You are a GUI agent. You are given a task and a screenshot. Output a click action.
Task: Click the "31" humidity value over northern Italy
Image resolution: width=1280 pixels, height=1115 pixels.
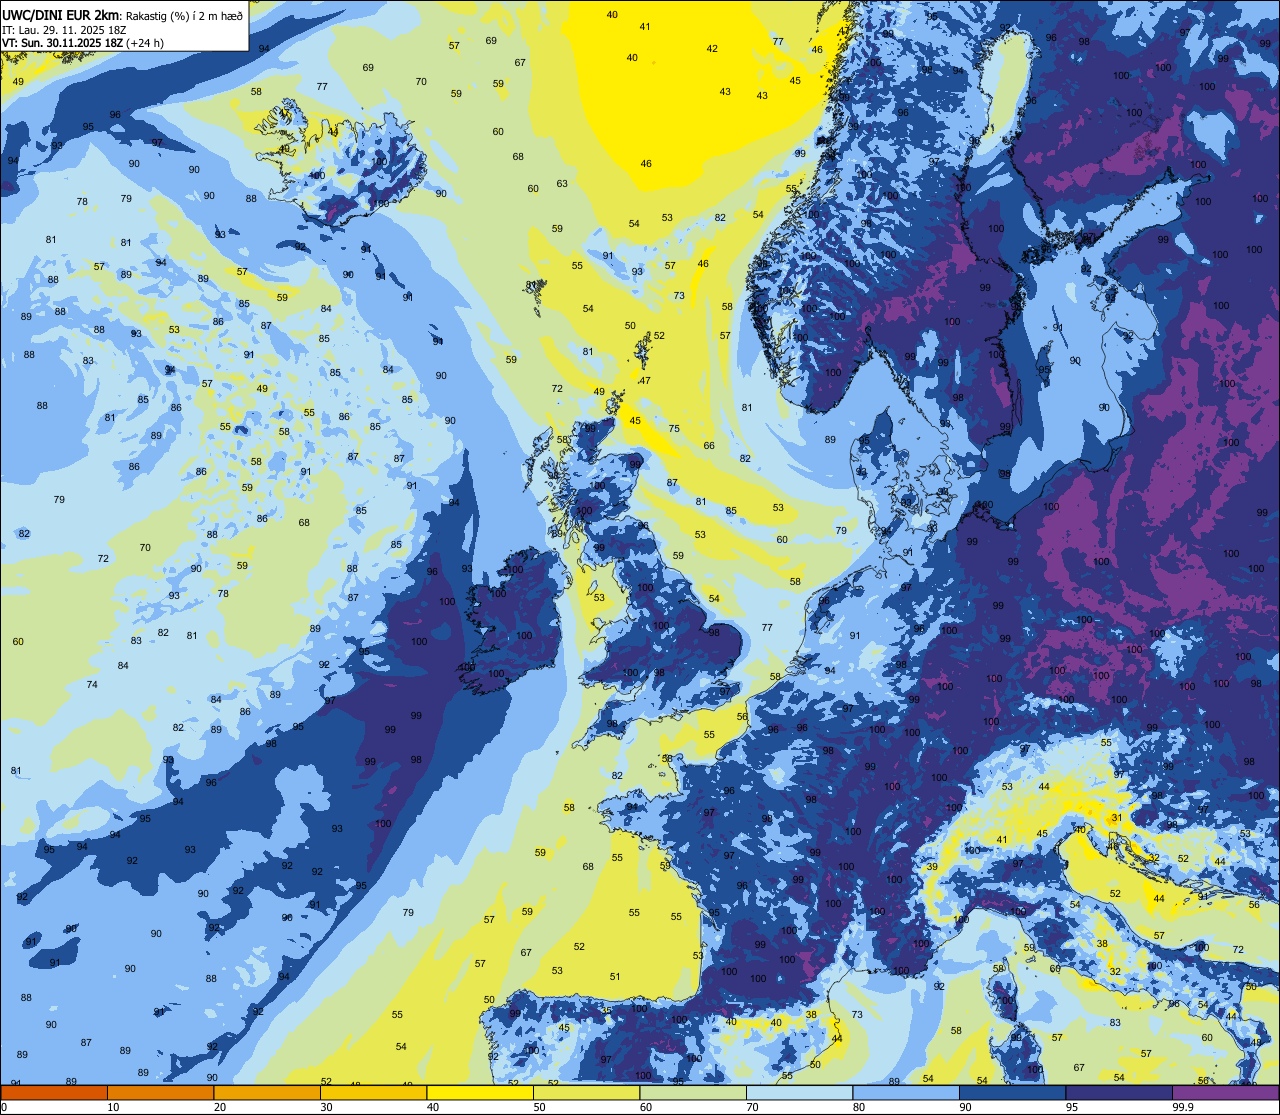click(1115, 818)
